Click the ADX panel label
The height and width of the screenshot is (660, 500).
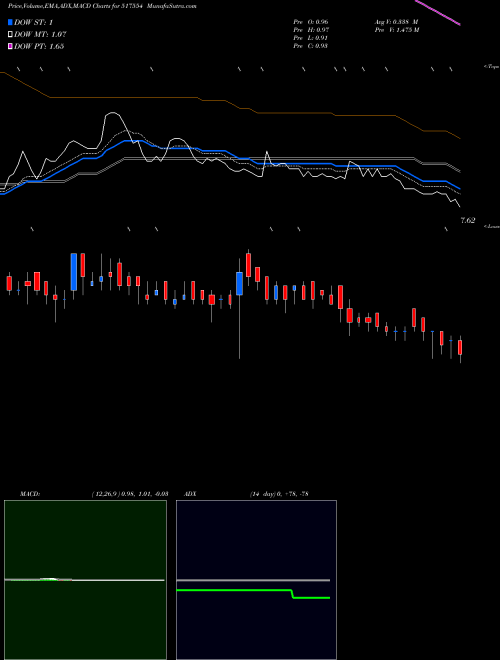click(x=190, y=494)
